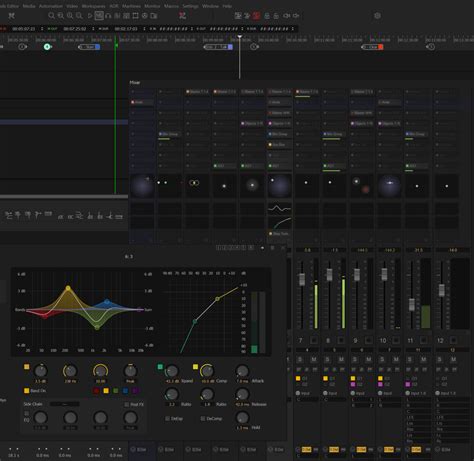Click the red-flagged marker on the timeline
474x461 pixels.
(372, 47)
